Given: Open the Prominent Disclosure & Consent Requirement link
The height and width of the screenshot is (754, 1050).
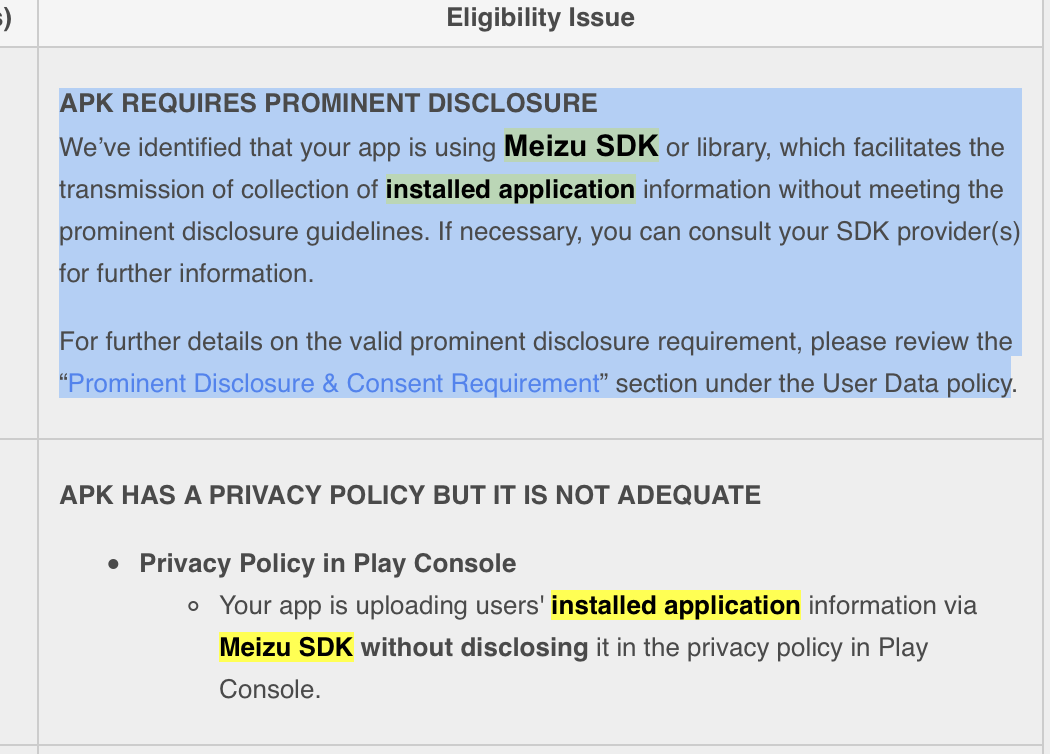Looking at the screenshot, I should [333, 383].
